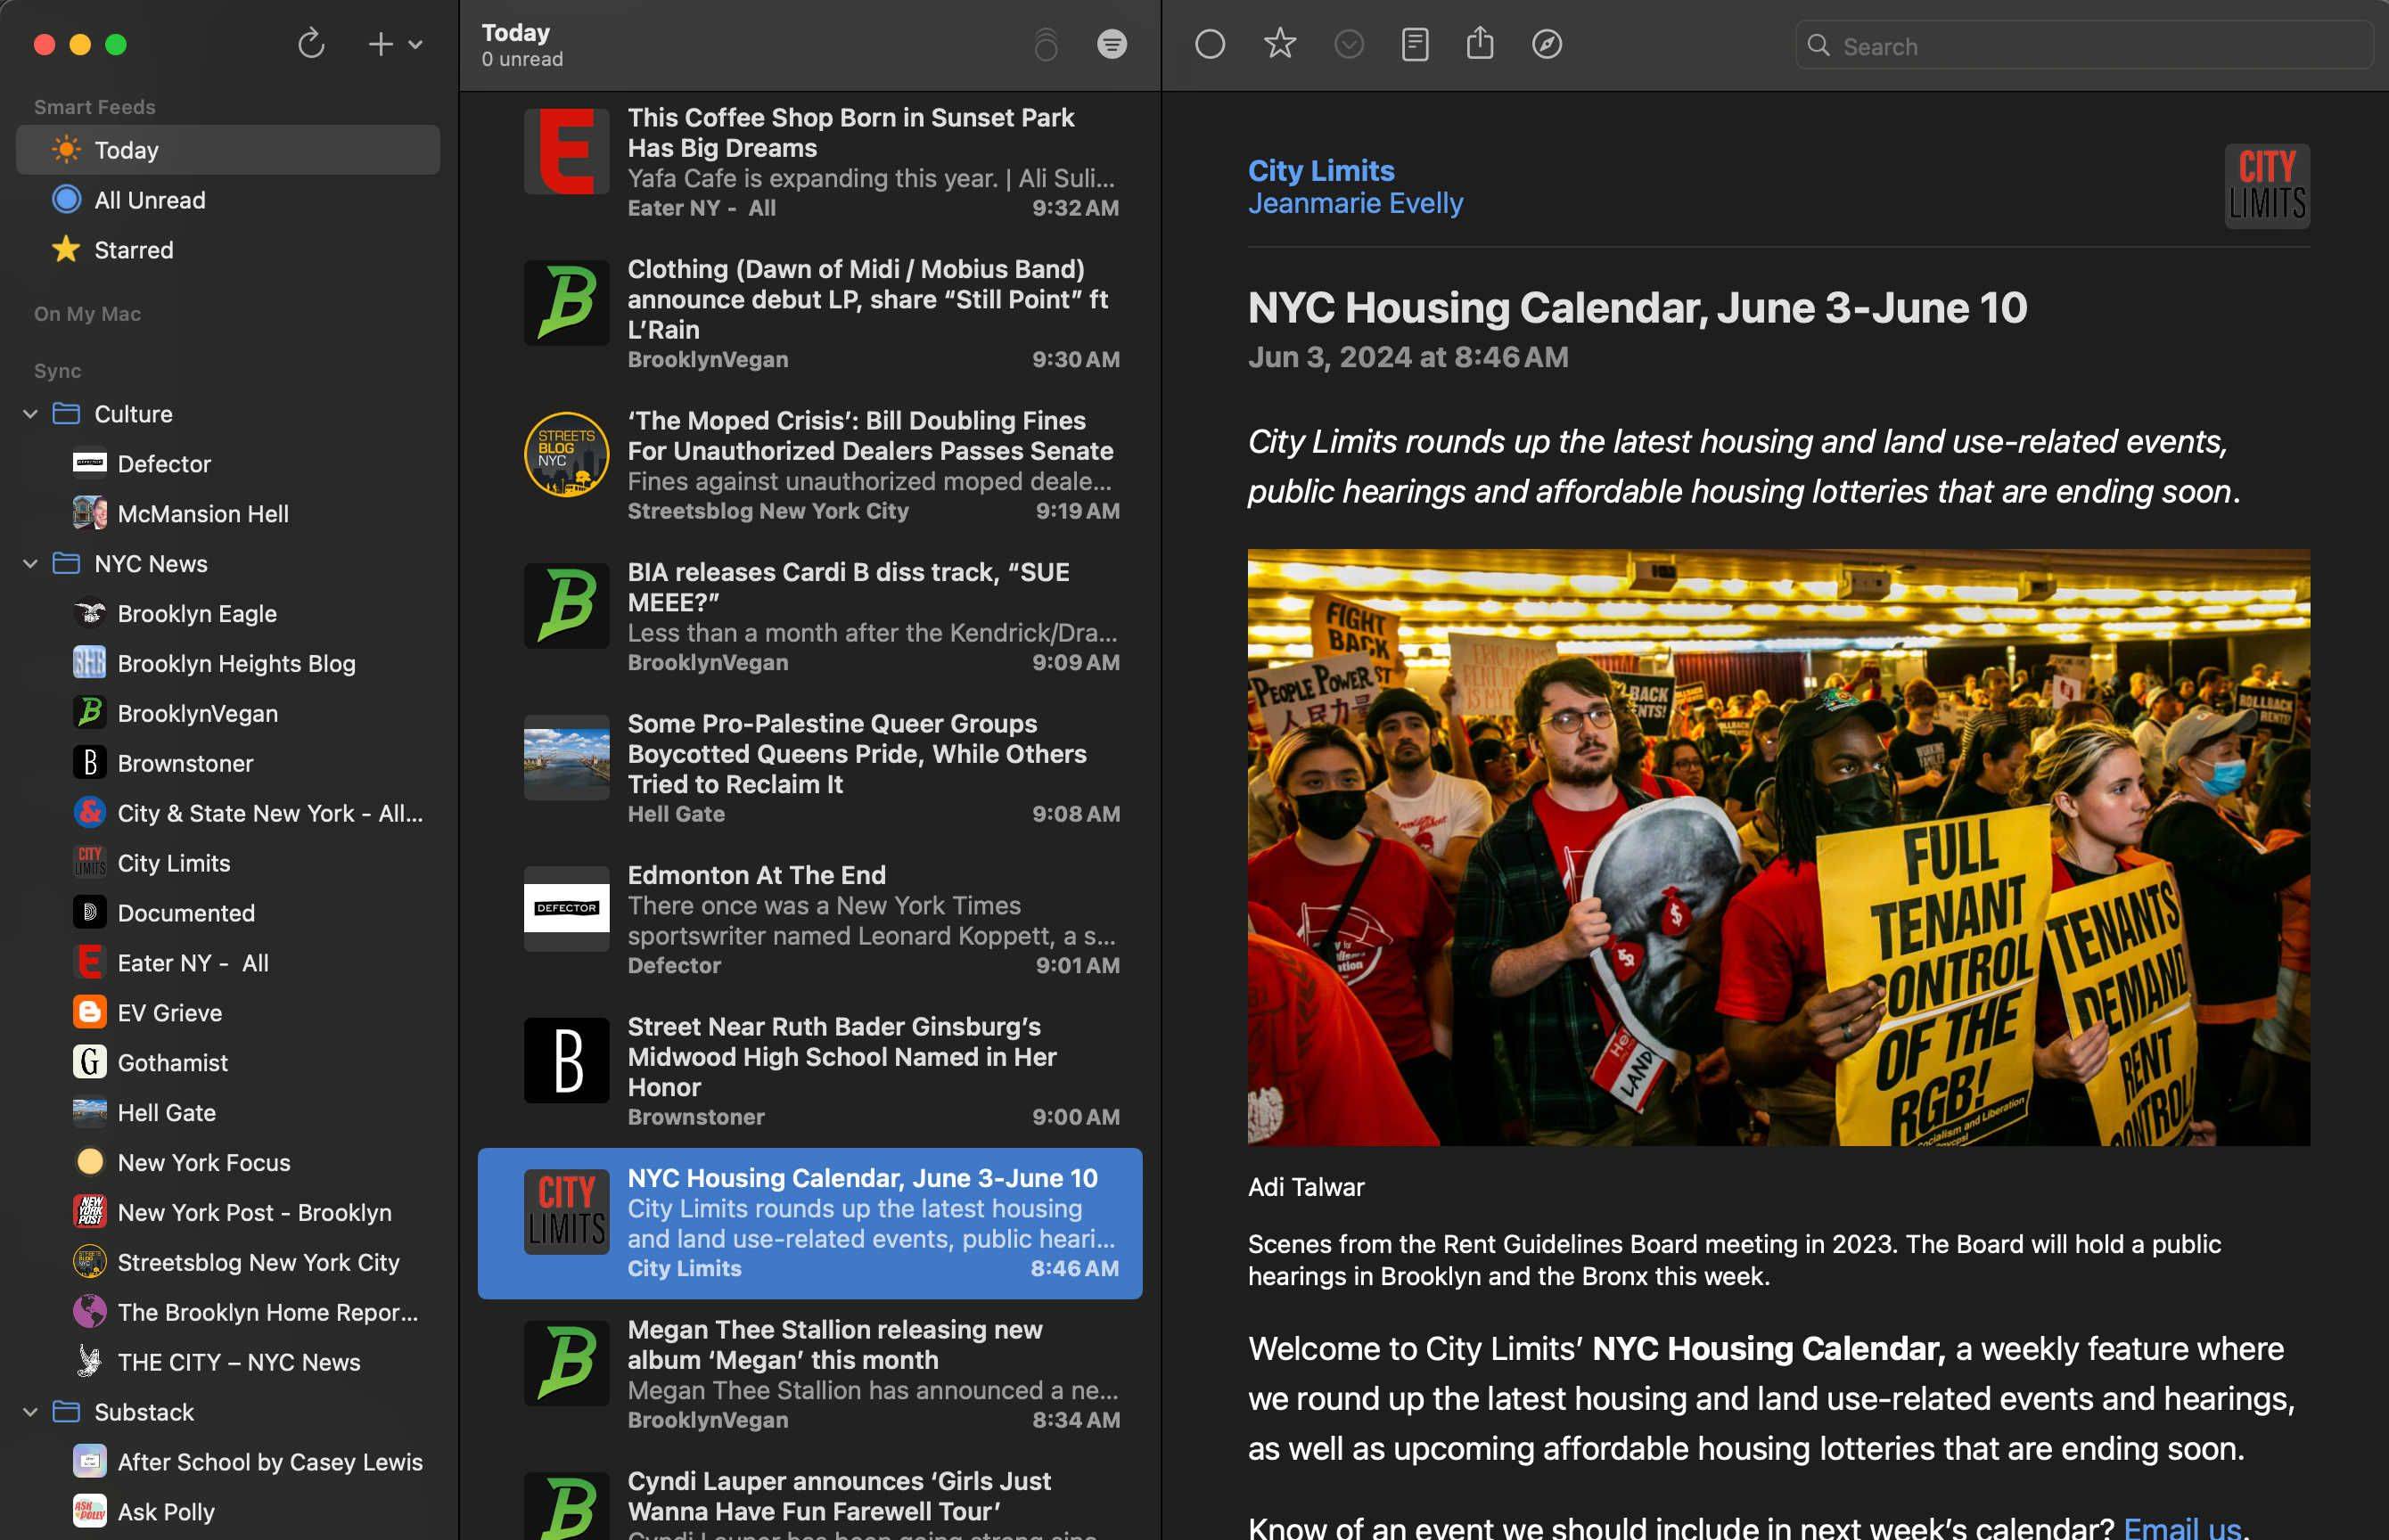Mark article as read or unread with circle icon
Screen dimensions: 2389x1540
coord(1210,44)
